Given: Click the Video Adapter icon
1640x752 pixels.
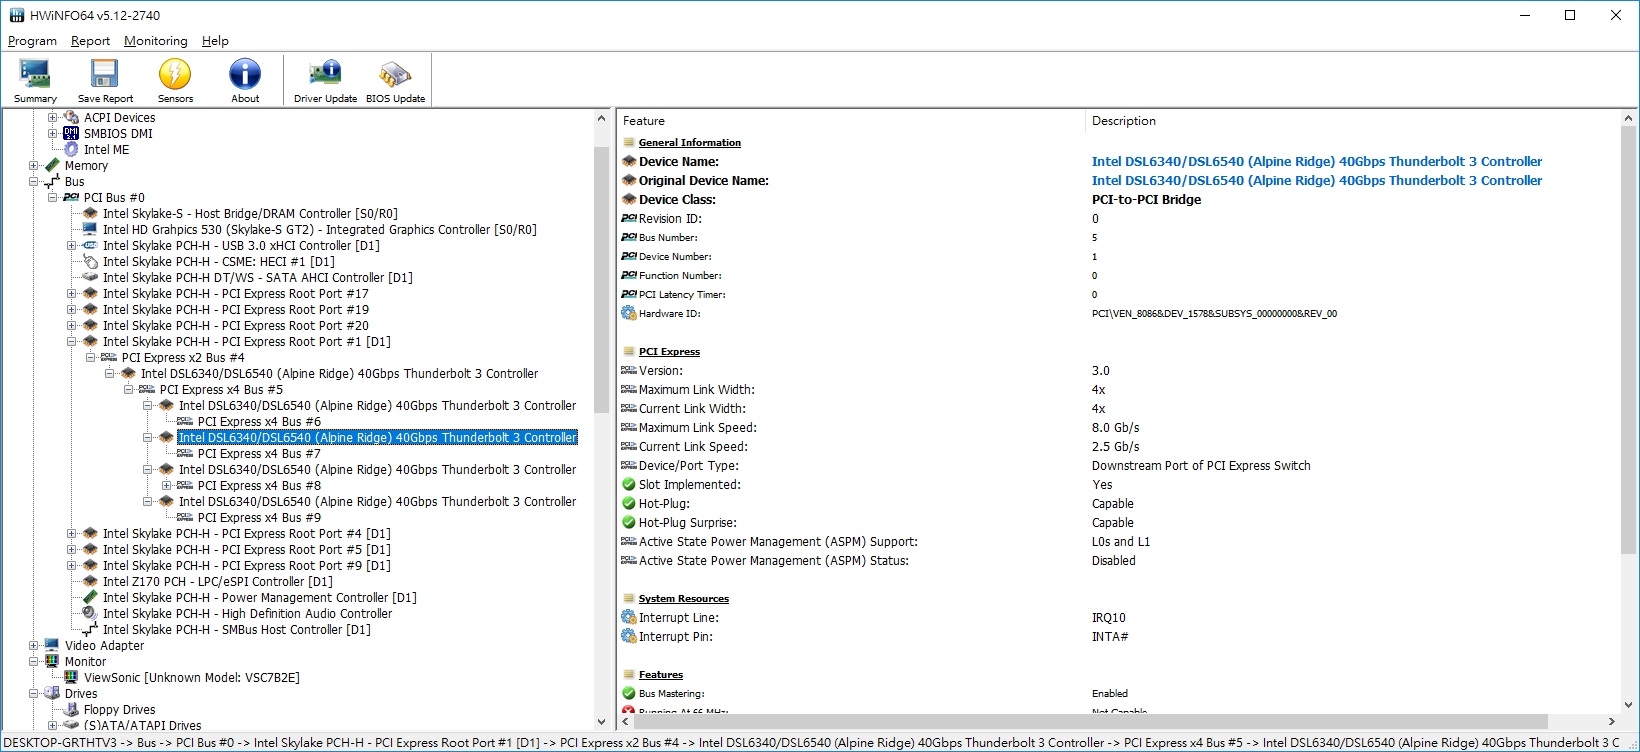Looking at the screenshot, I should (52, 645).
